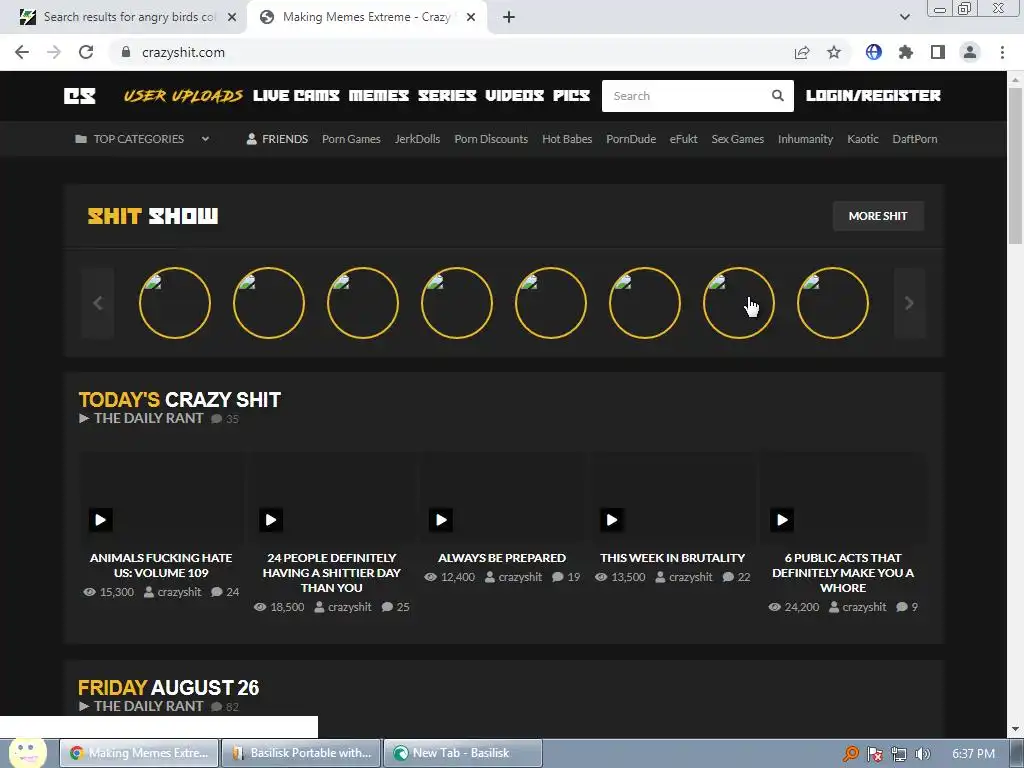Image resolution: width=1024 pixels, height=768 pixels.
Task: Bookmark this page with the star icon
Action: tap(834, 52)
